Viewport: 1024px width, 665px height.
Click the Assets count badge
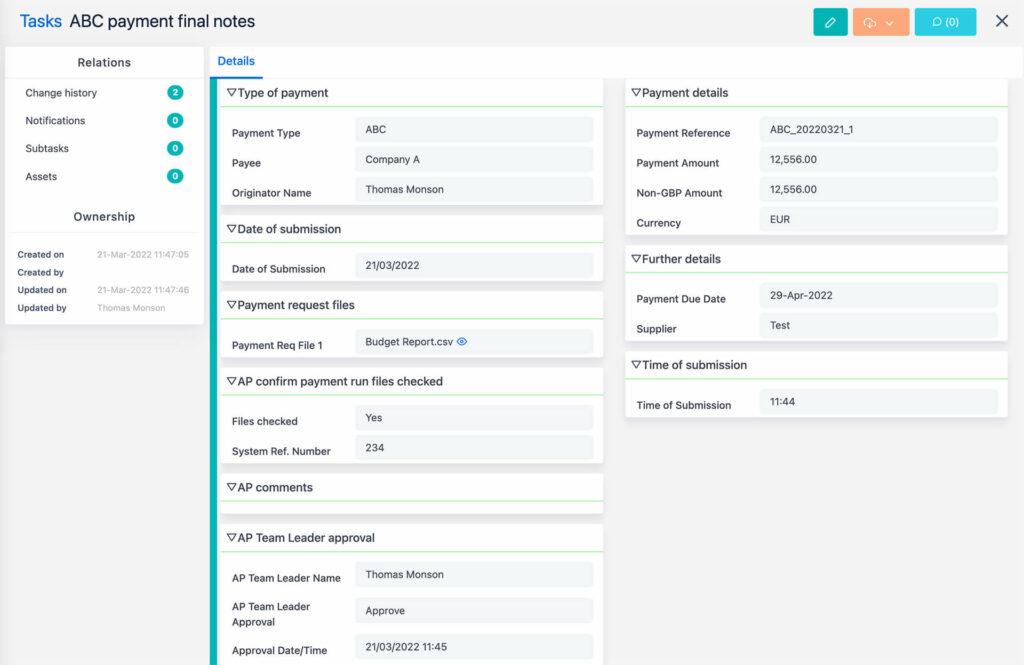pos(175,177)
